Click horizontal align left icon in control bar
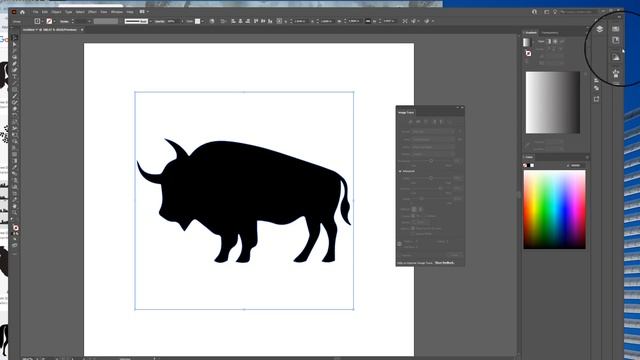This screenshot has height=360, width=640. [x=233, y=21]
